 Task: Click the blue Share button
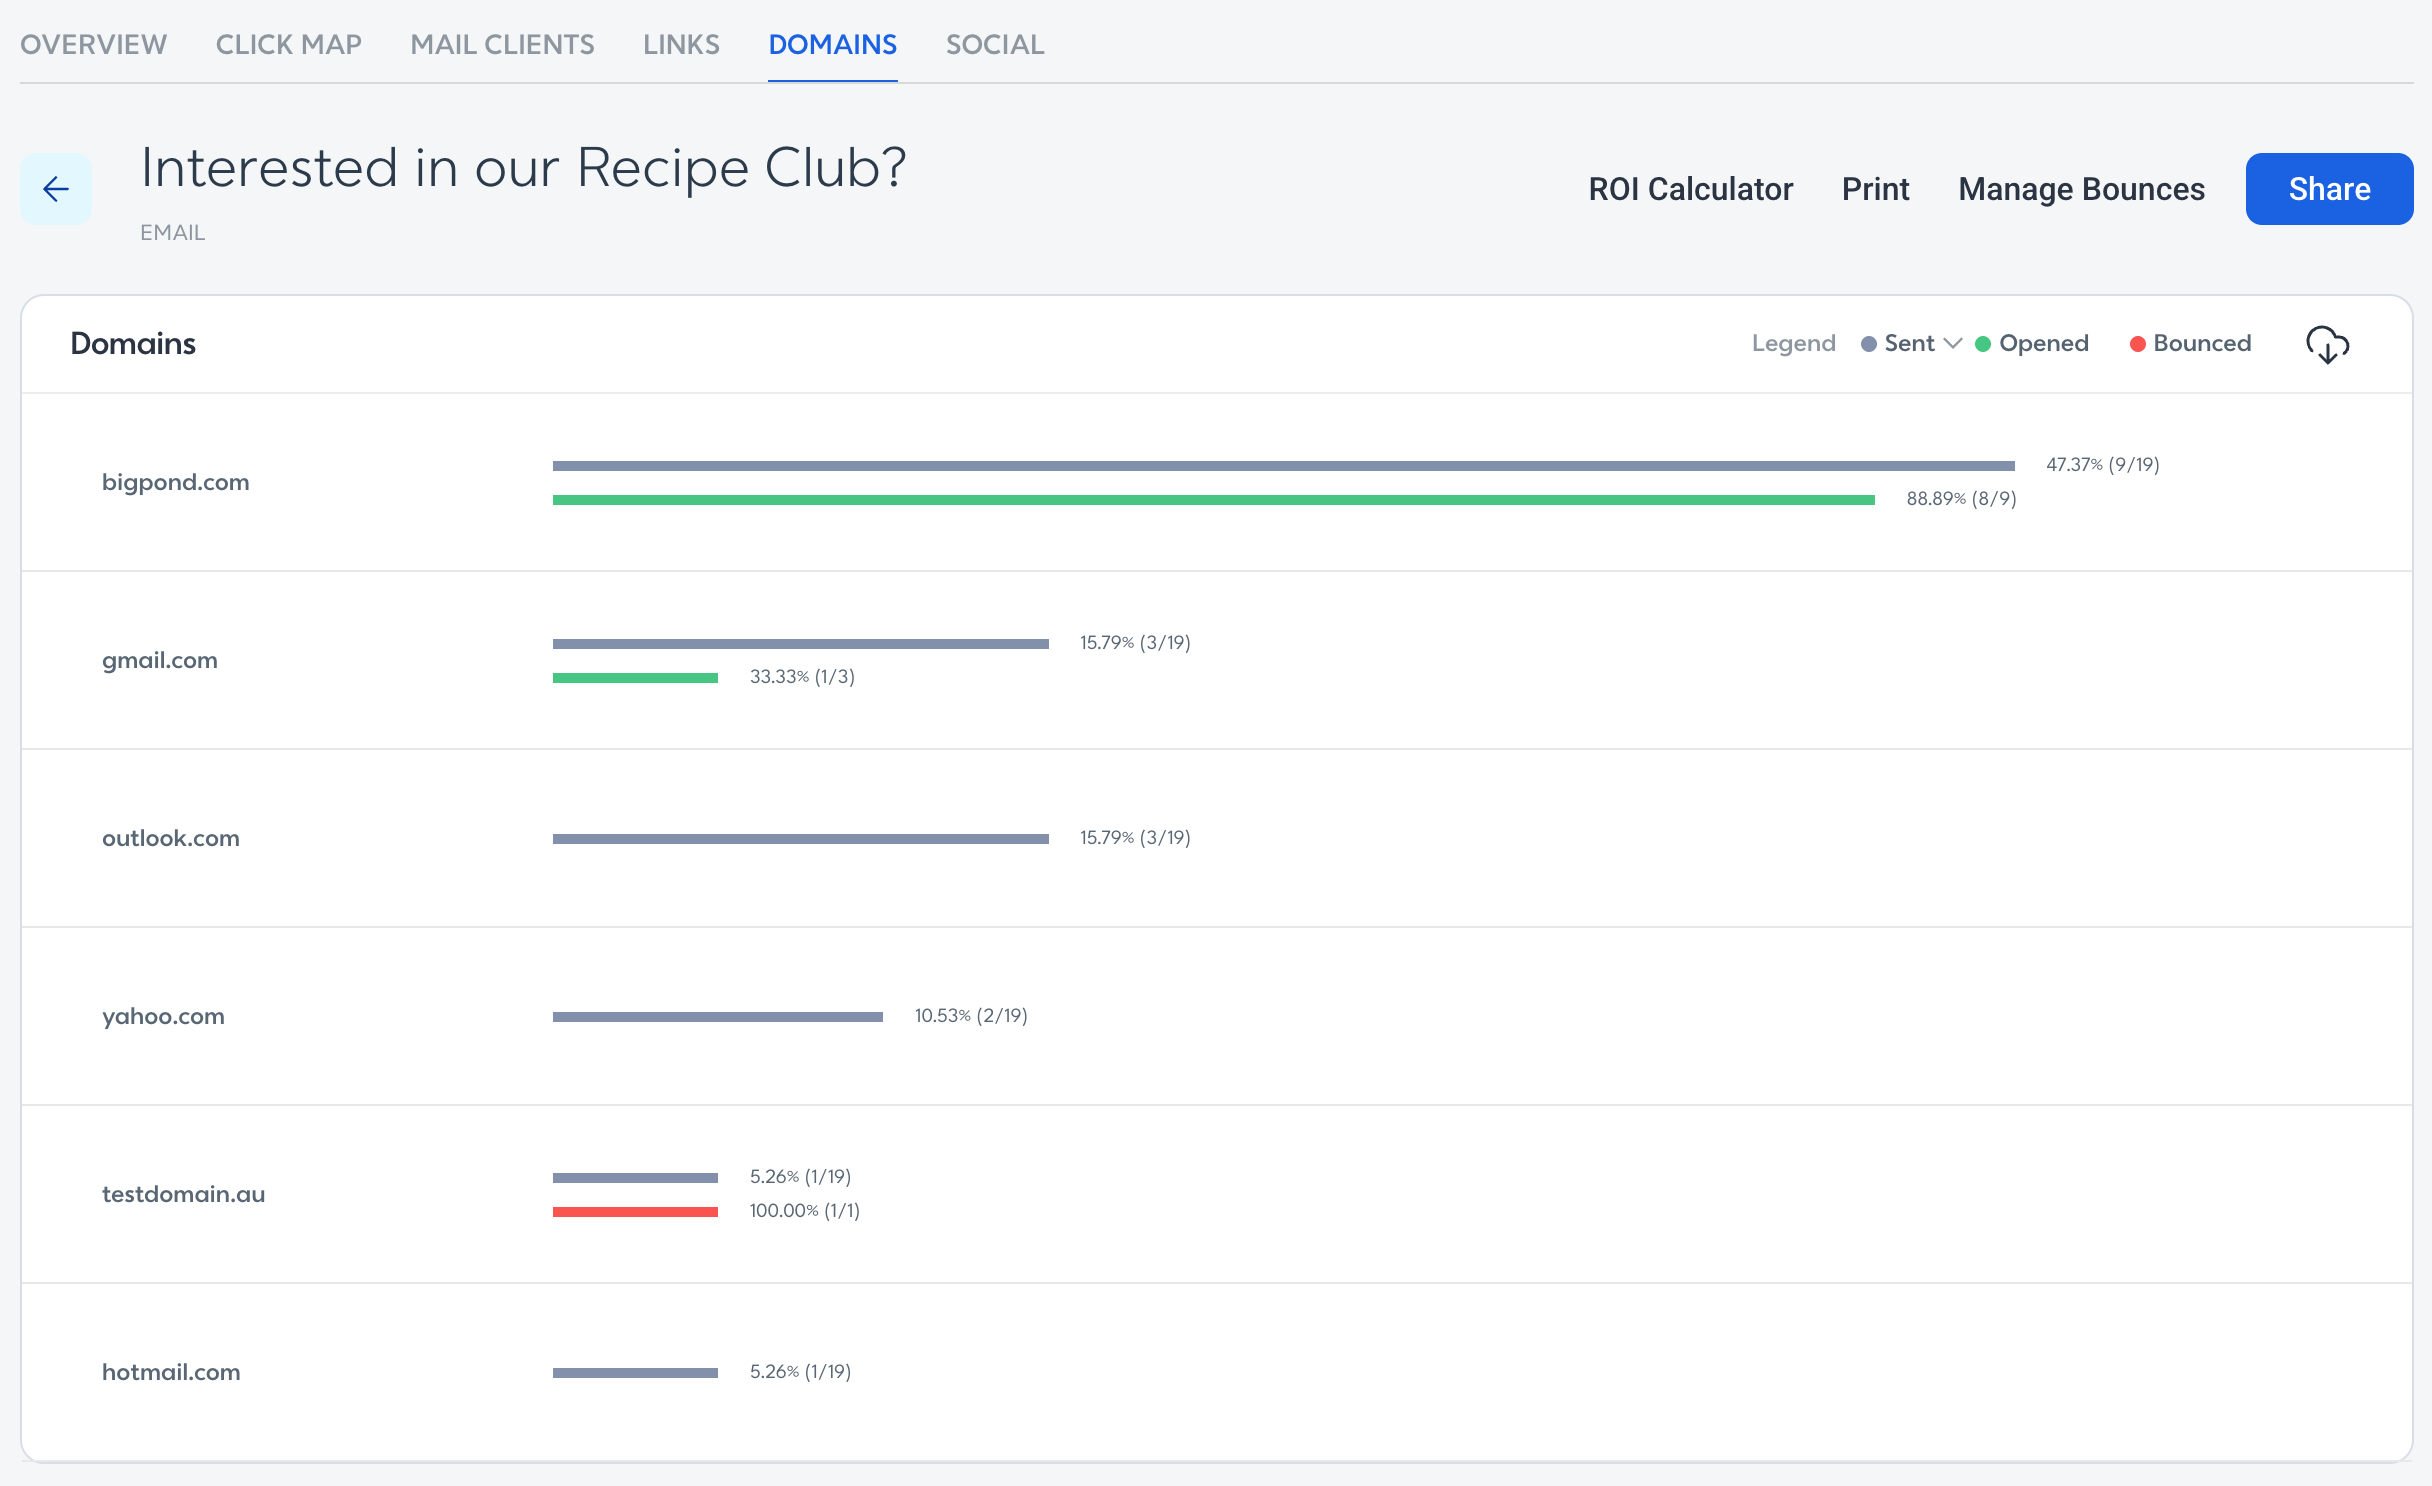[2329, 189]
